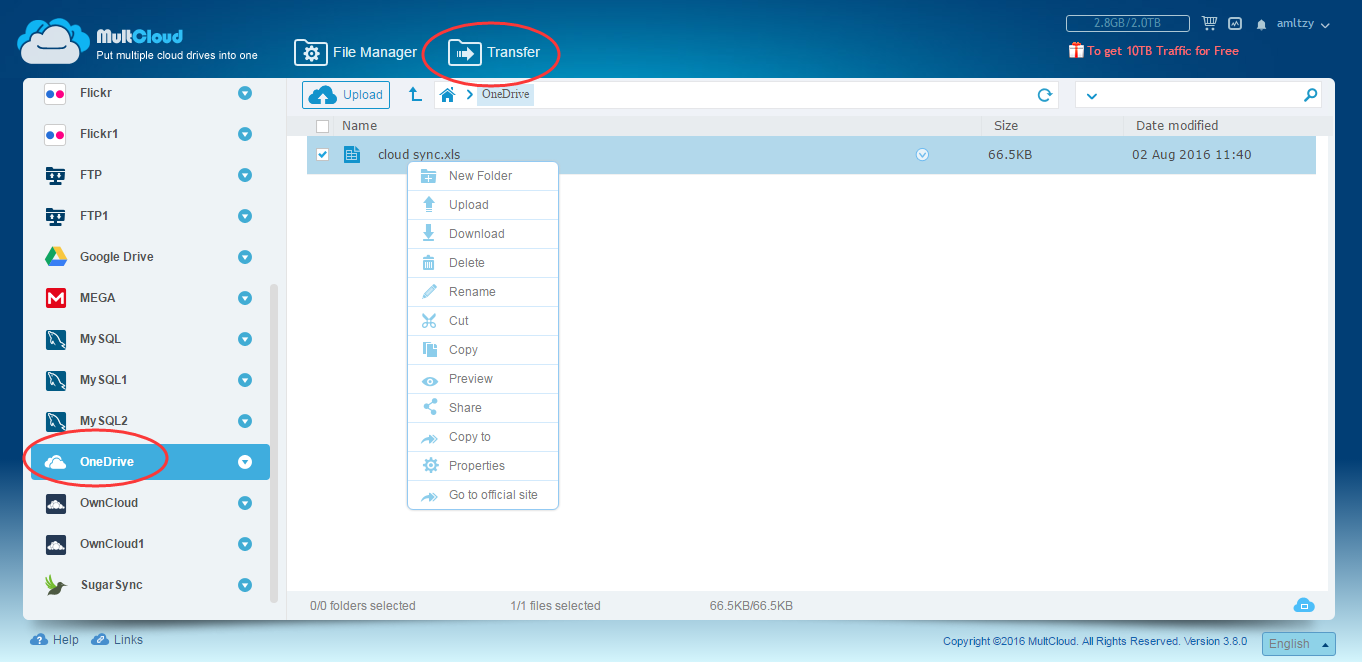The image size is (1362, 662).
Task: Click the Flickr1 service icon
Action: 56,134
